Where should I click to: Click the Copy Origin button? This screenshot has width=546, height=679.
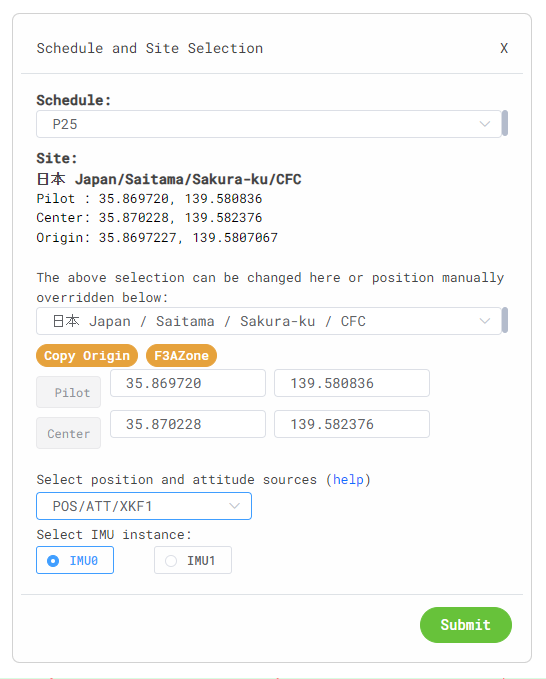point(87,356)
